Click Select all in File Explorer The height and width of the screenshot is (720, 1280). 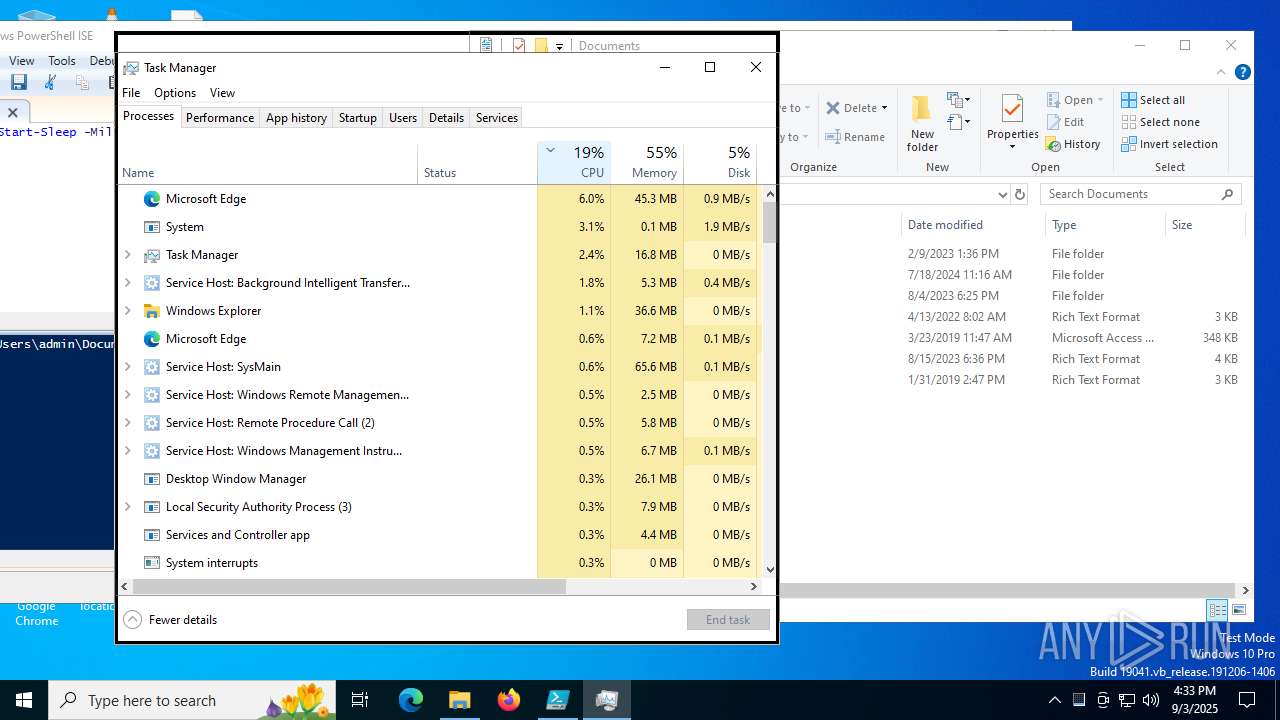(x=1153, y=100)
